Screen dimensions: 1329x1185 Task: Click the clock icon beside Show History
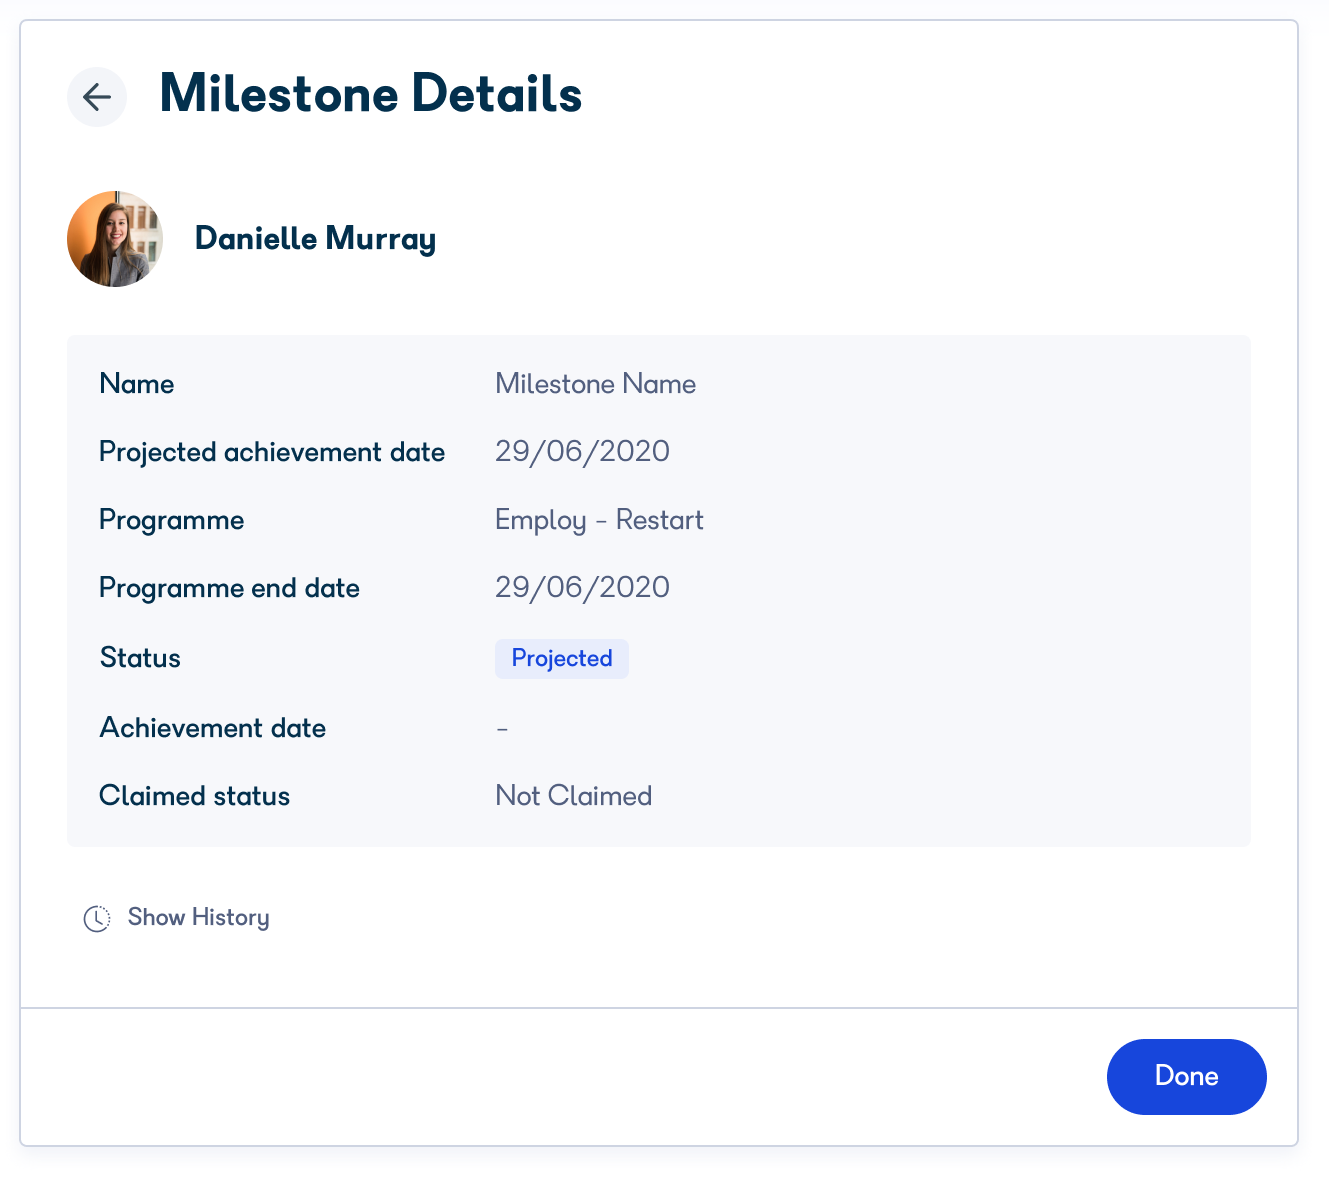click(x=97, y=918)
